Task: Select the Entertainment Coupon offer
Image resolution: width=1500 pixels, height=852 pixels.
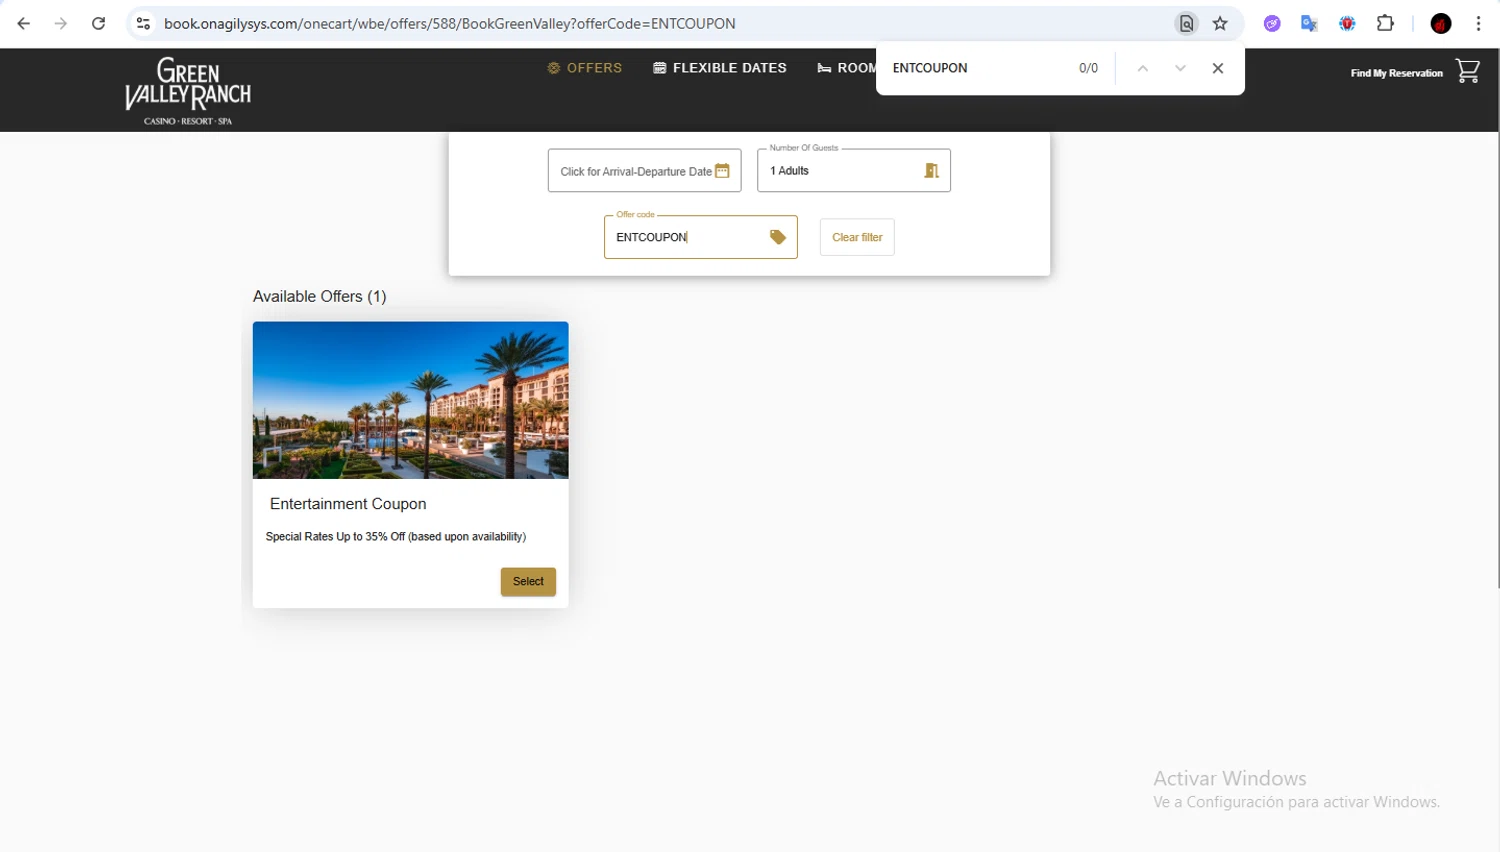Action: pyautogui.click(x=528, y=582)
